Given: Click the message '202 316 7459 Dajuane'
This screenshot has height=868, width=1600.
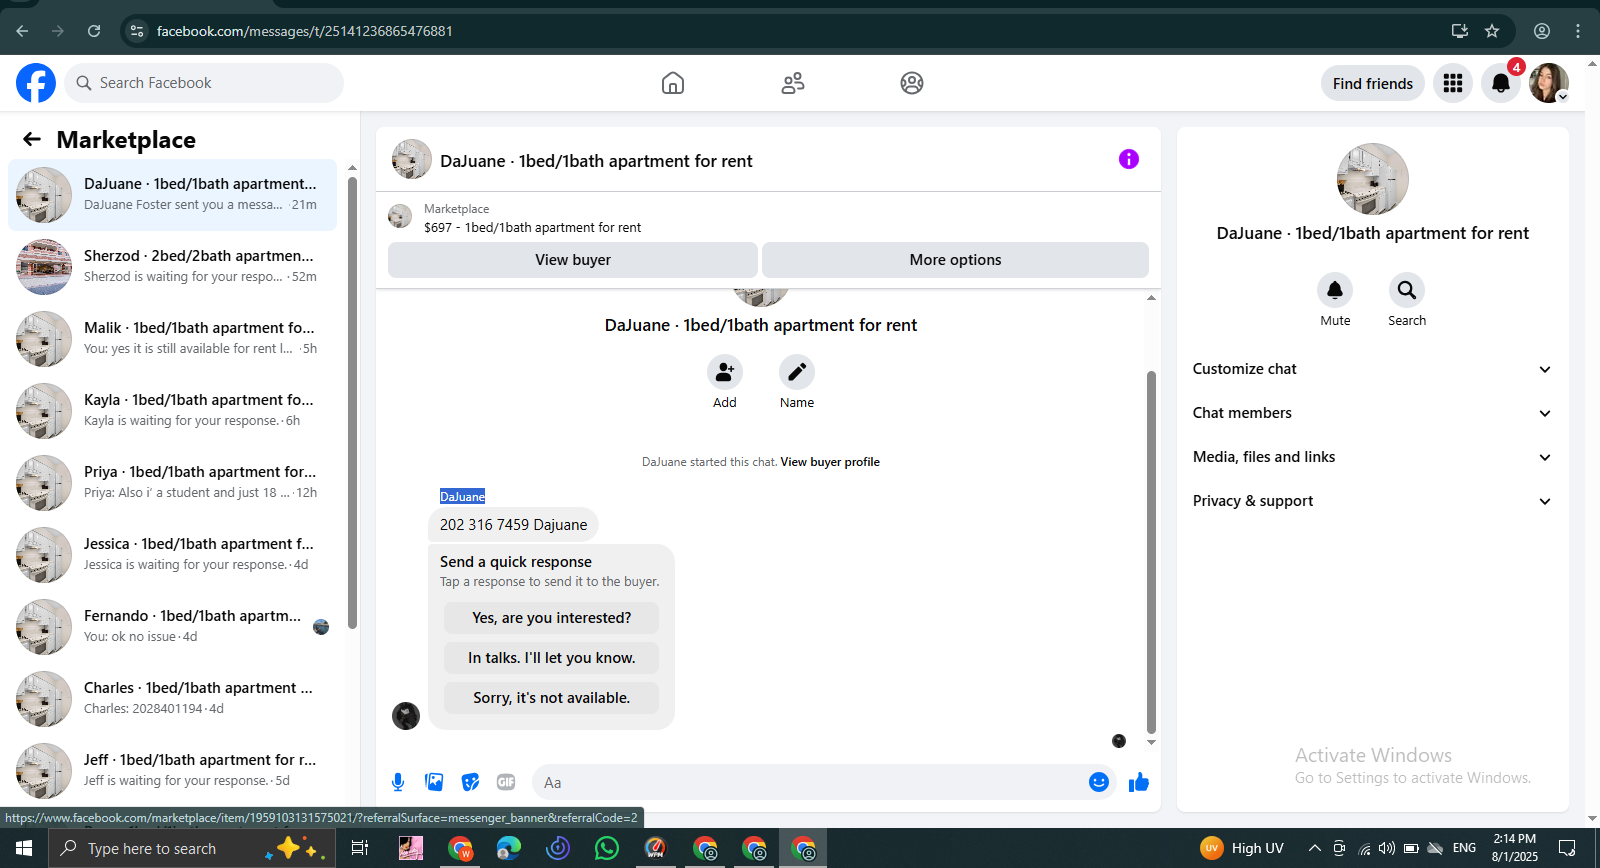Looking at the screenshot, I should tap(514, 525).
